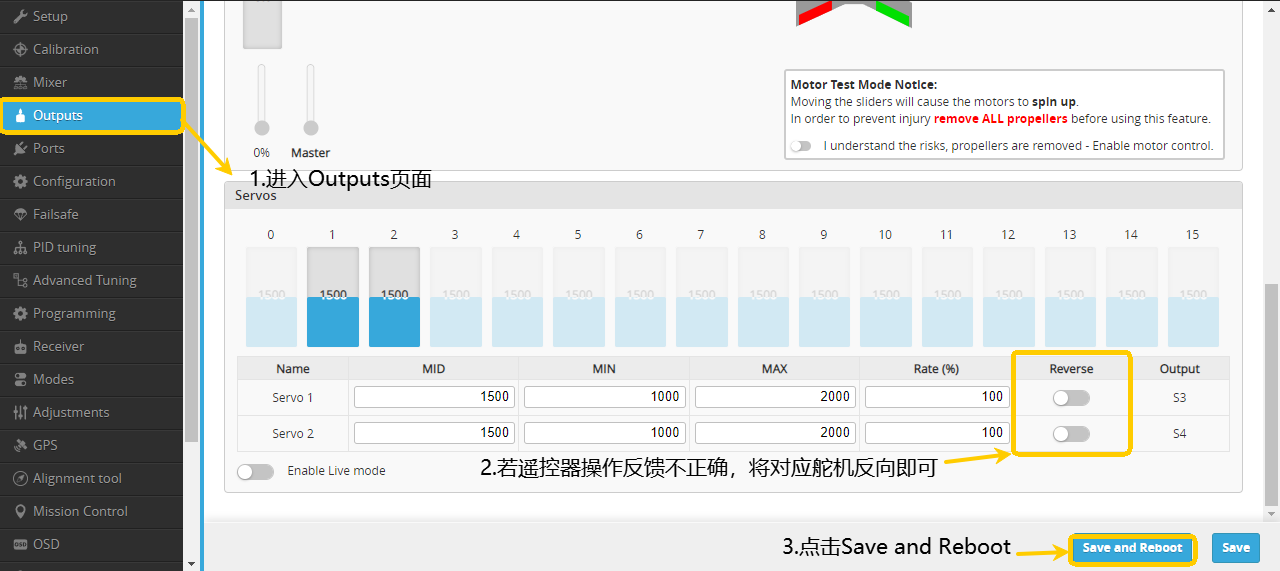Click the Receiver icon in sidebar
Viewport: 1280px width, 571px height.
[20, 346]
